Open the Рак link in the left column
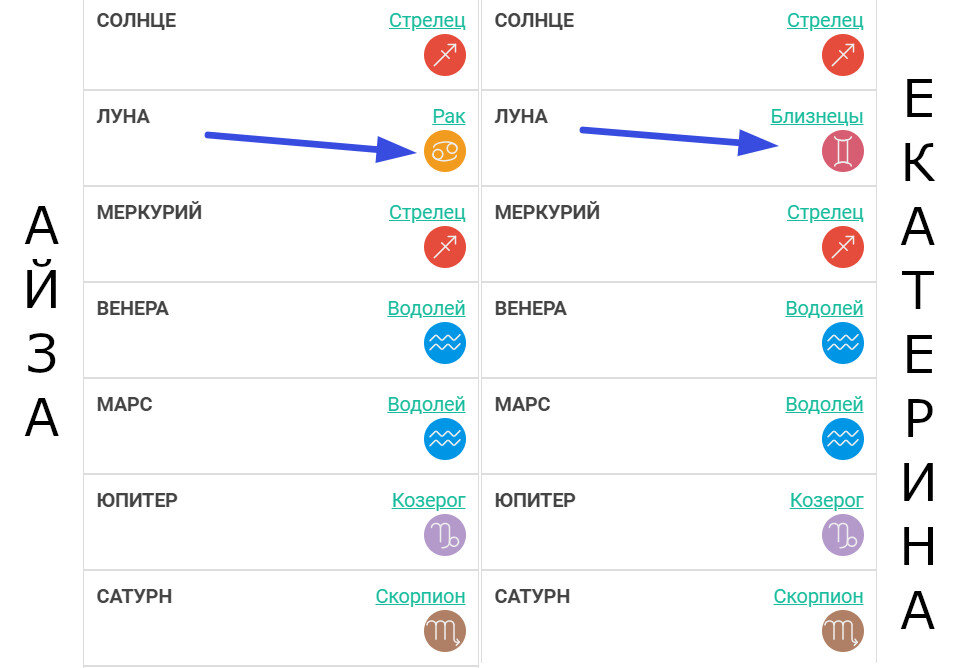Image resolution: width=960 pixels, height=668 pixels. 449,116
